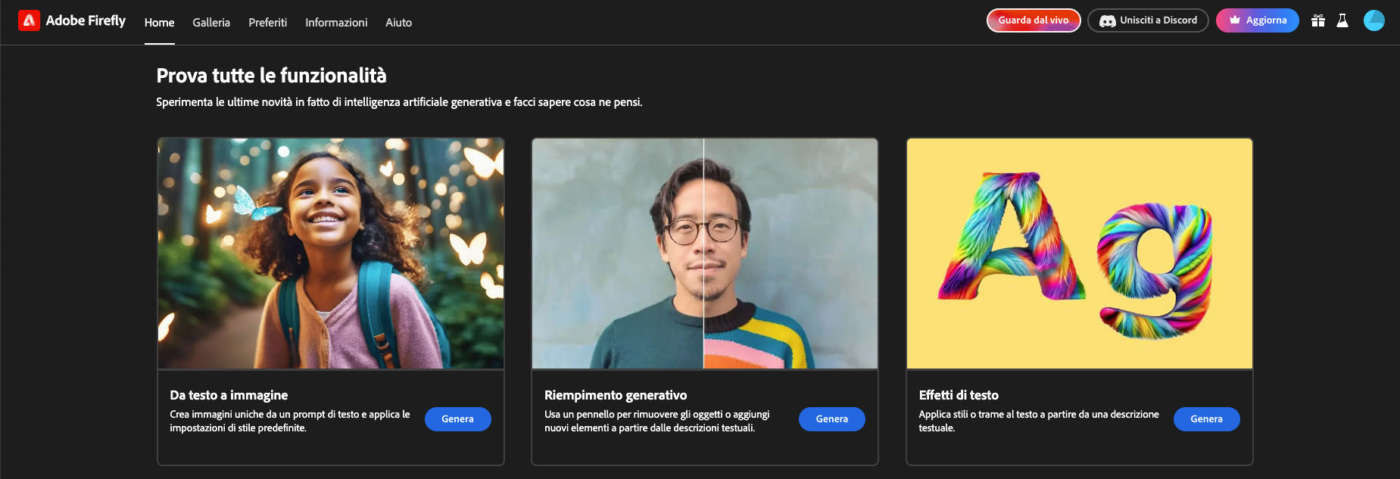Click Genera for Effetti di testo
Screen dimensions: 1400x479
[x=1207, y=419]
